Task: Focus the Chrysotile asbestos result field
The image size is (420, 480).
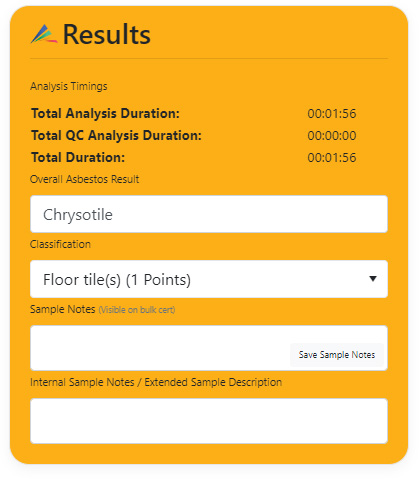Action: pyautogui.click(x=209, y=214)
